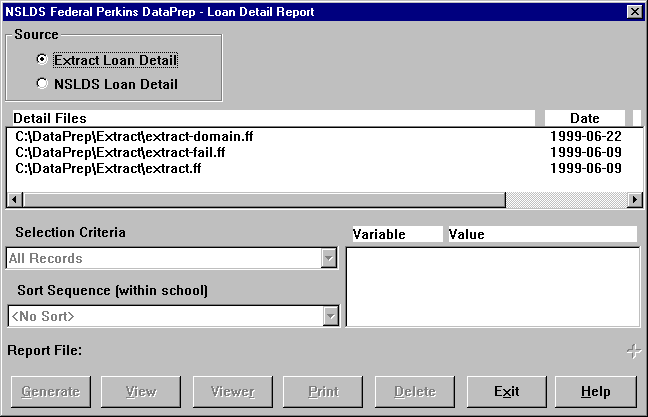Click the Generate button

pos(51,391)
